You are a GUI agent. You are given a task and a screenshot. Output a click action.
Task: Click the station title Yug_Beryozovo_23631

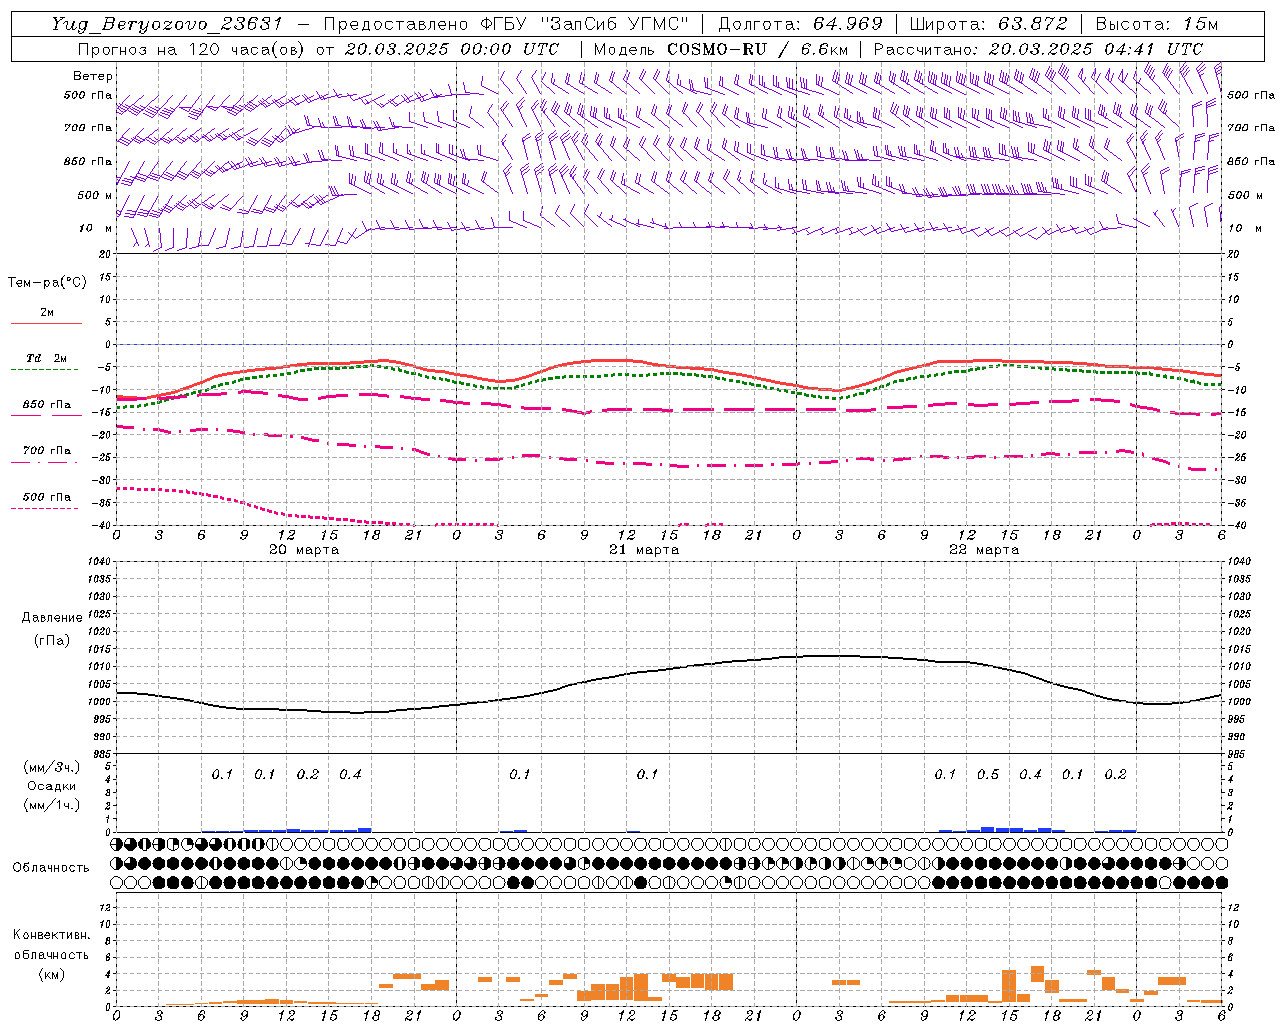click(x=167, y=24)
